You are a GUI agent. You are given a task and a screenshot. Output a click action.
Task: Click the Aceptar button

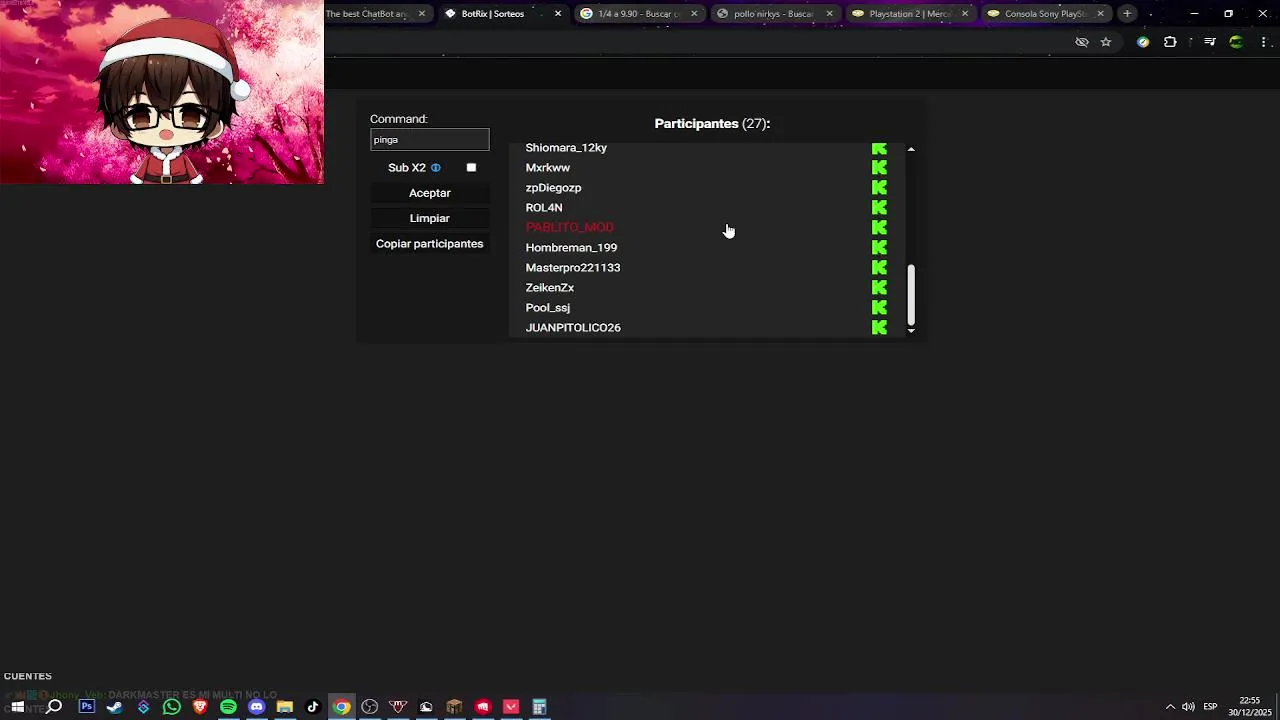click(430, 193)
